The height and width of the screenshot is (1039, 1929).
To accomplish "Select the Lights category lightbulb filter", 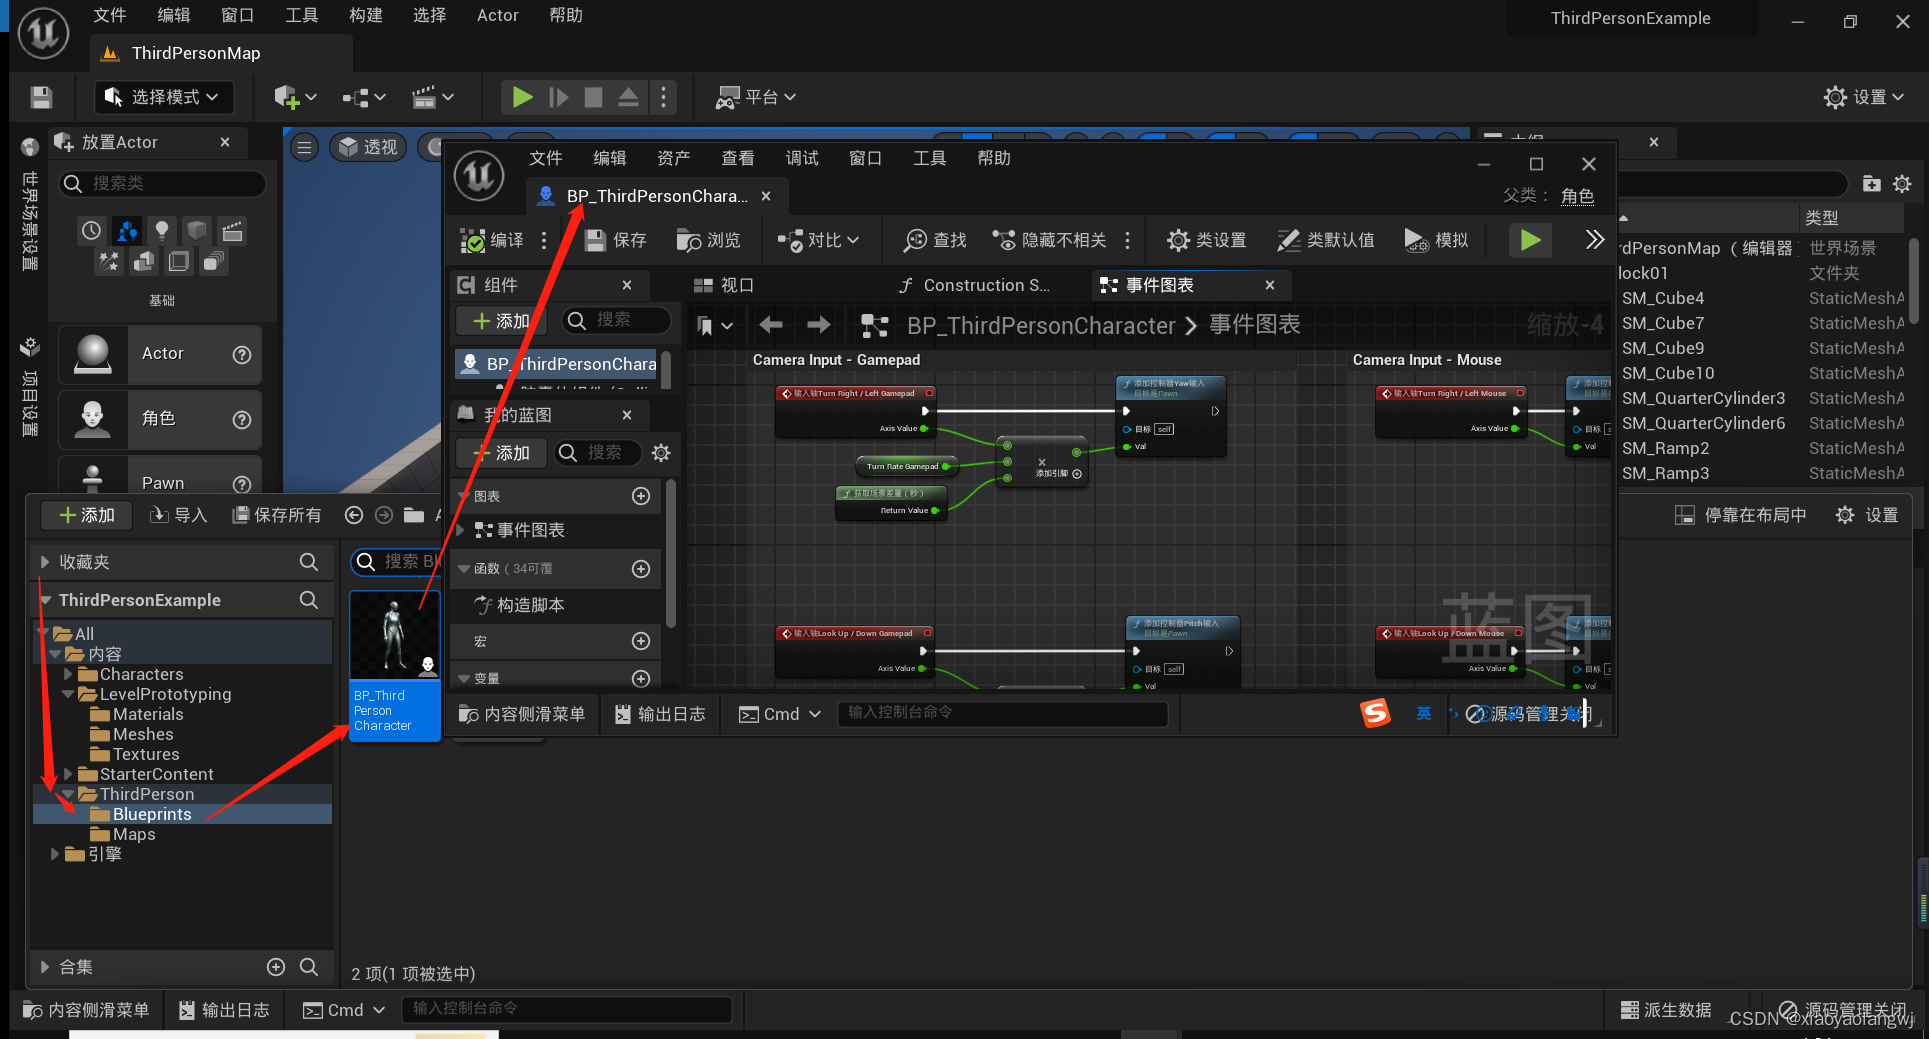I will [x=161, y=231].
